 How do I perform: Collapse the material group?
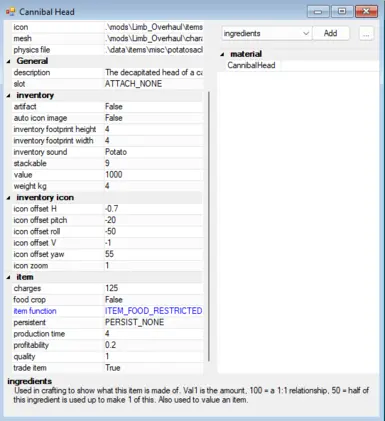pyautogui.click(x=223, y=54)
